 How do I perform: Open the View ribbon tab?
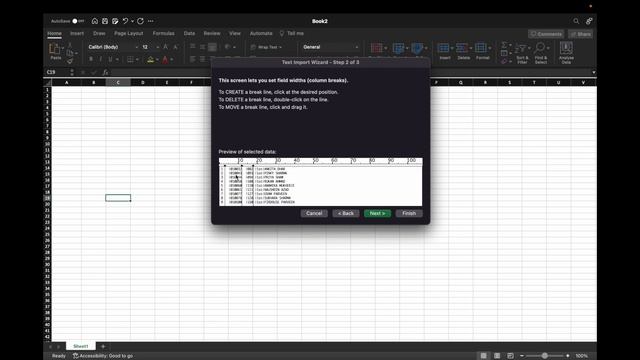(x=235, y=33)
